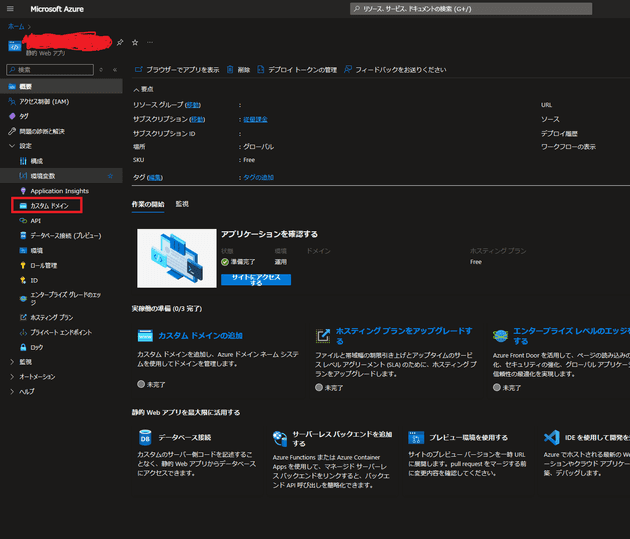The height and width of the screenshot is (539, 630).
Task: Click the Visual Studio Code IDE card icon
Action: (552, 437)
